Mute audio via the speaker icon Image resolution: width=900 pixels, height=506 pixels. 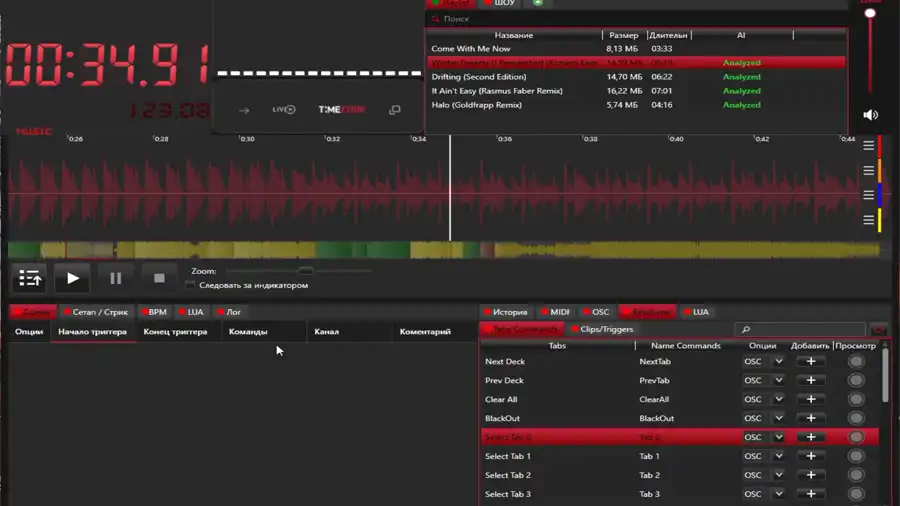tap(870, 115)
